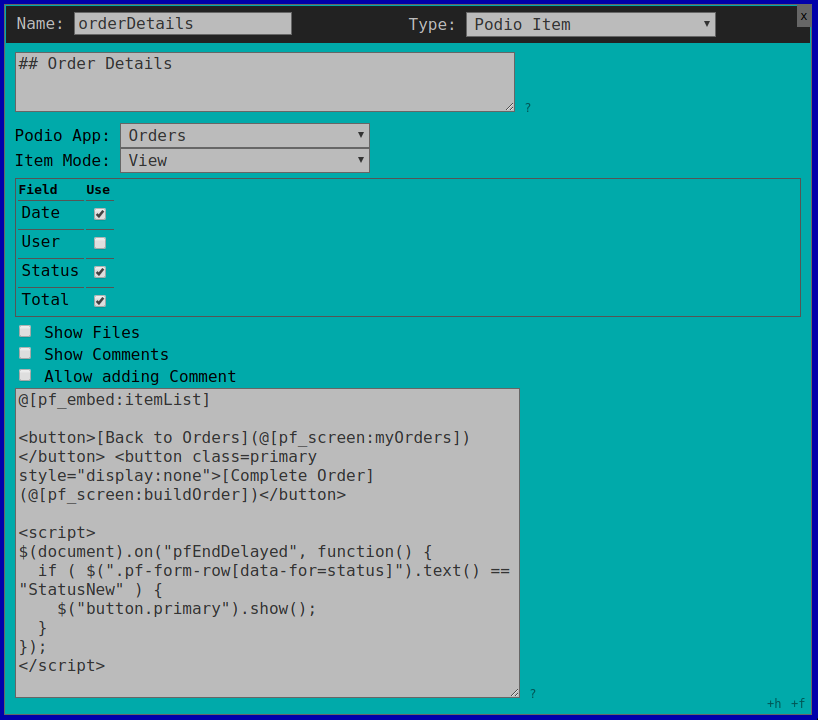Click the Use column header
The image size is (818, 720).
tap(98, 189)
